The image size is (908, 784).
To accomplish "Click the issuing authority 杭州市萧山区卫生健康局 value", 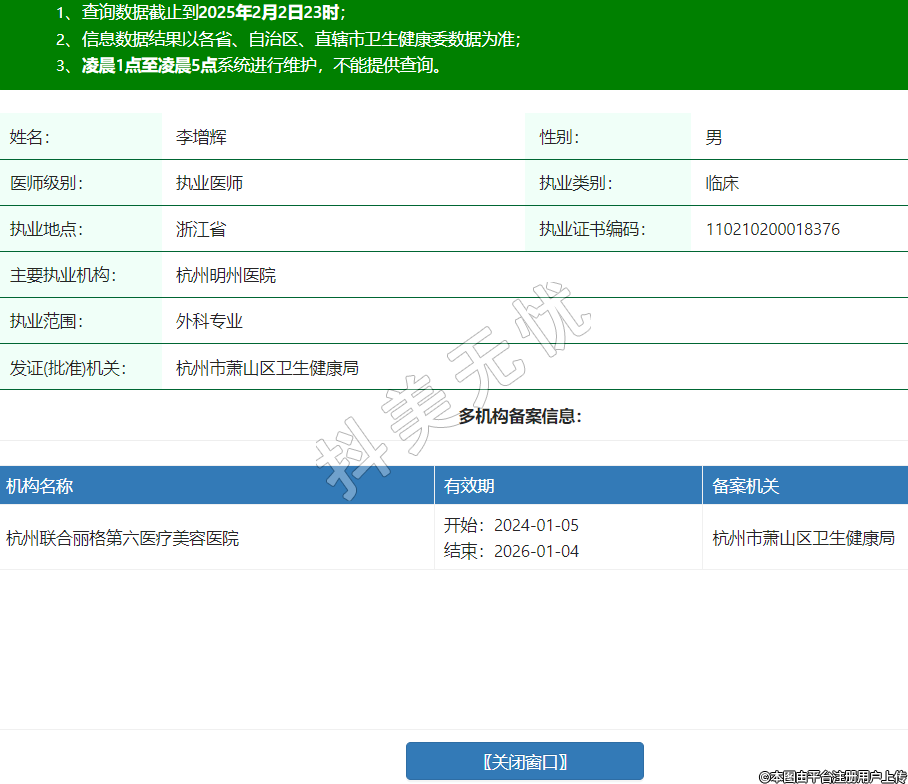I will 267,367.
